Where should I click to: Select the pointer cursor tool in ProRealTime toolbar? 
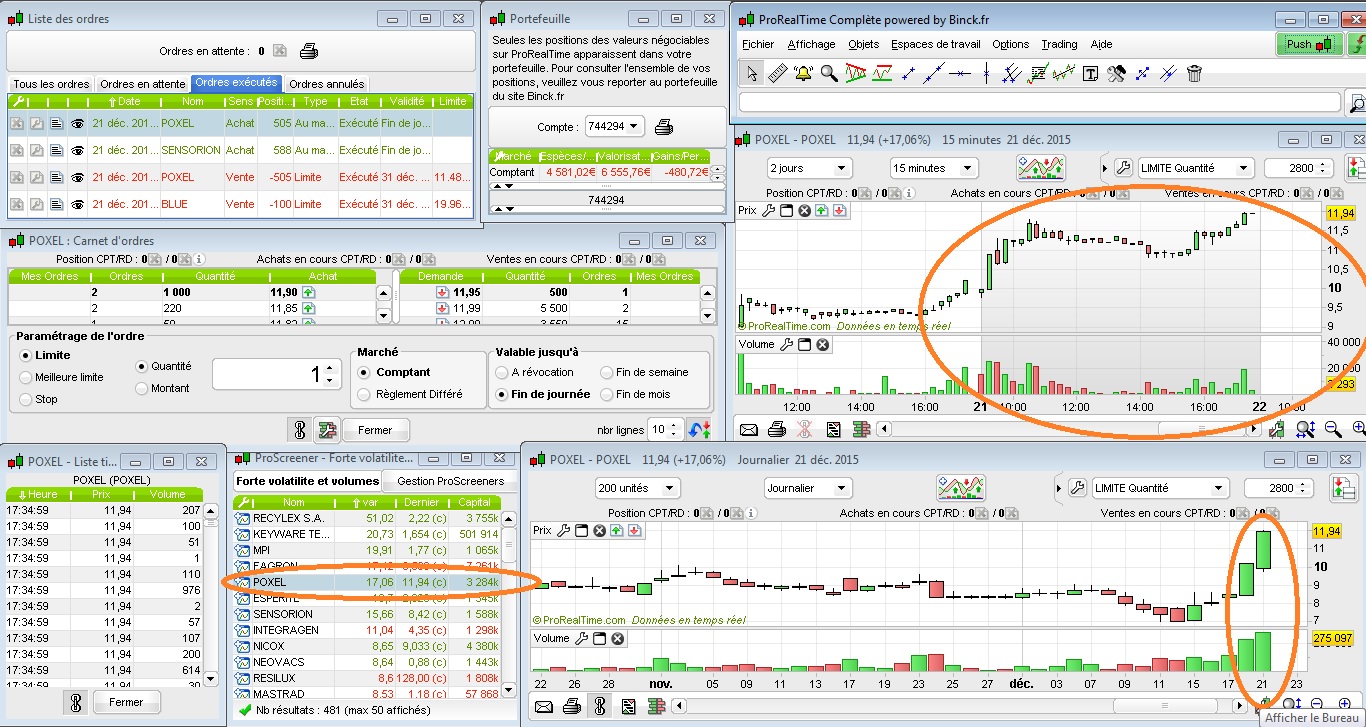(x=753, y=73)
